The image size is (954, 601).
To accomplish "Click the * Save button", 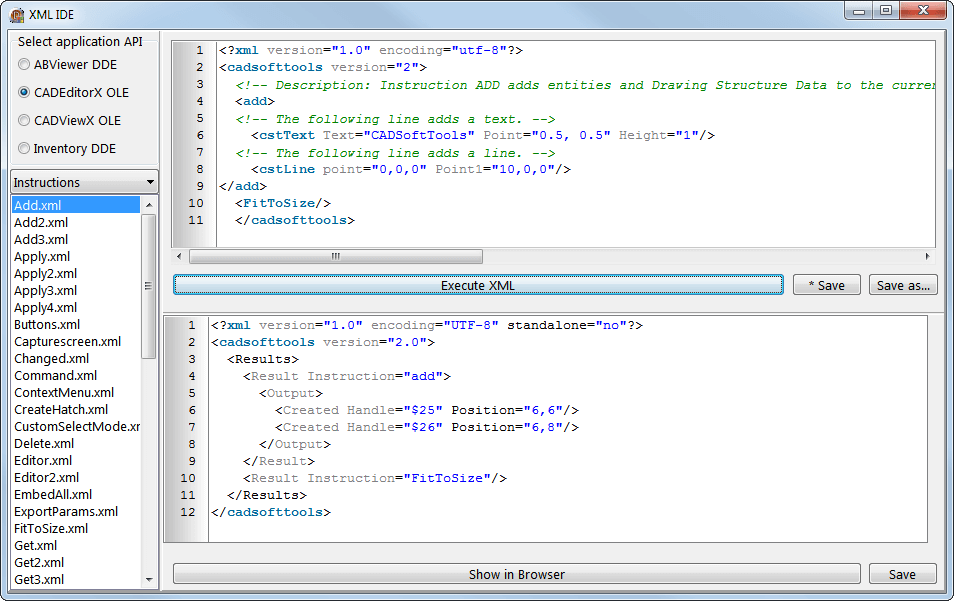I will [x=826, y=285].
